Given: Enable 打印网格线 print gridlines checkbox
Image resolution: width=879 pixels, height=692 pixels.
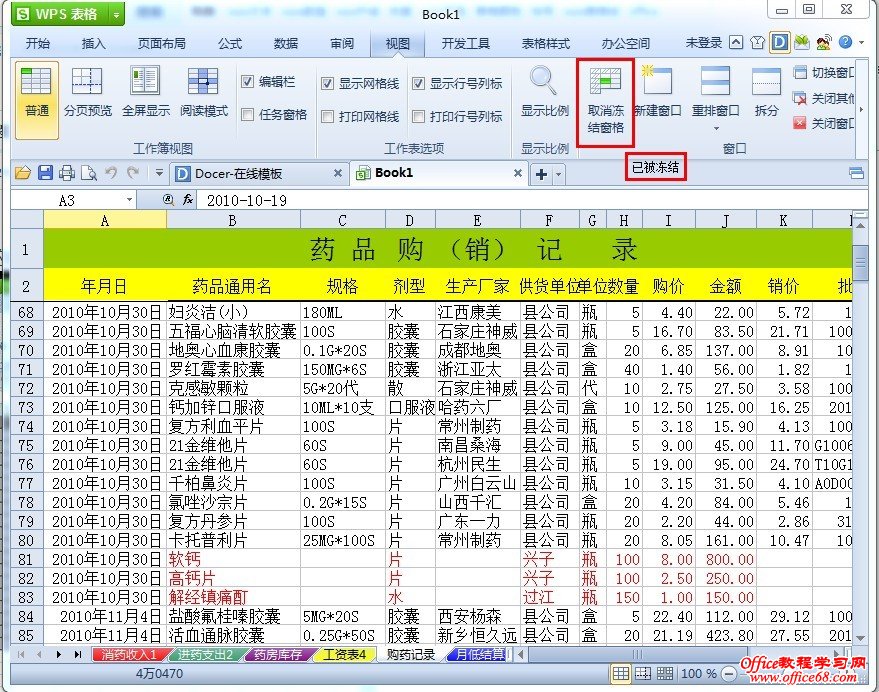Looking at the screenshot, I should 327,117.
